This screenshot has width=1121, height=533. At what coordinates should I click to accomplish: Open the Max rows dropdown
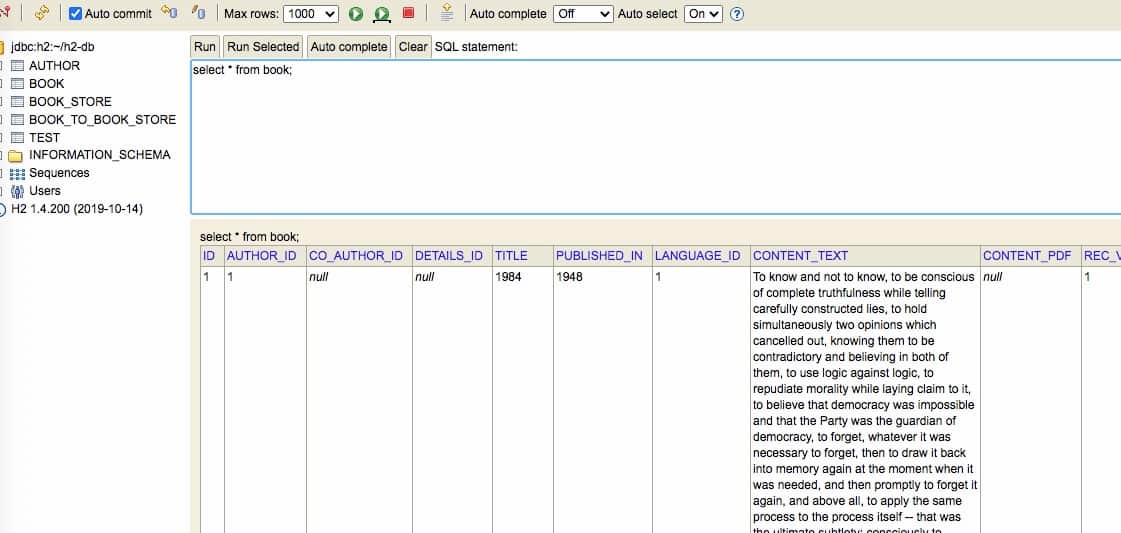[x=311, y=14]
